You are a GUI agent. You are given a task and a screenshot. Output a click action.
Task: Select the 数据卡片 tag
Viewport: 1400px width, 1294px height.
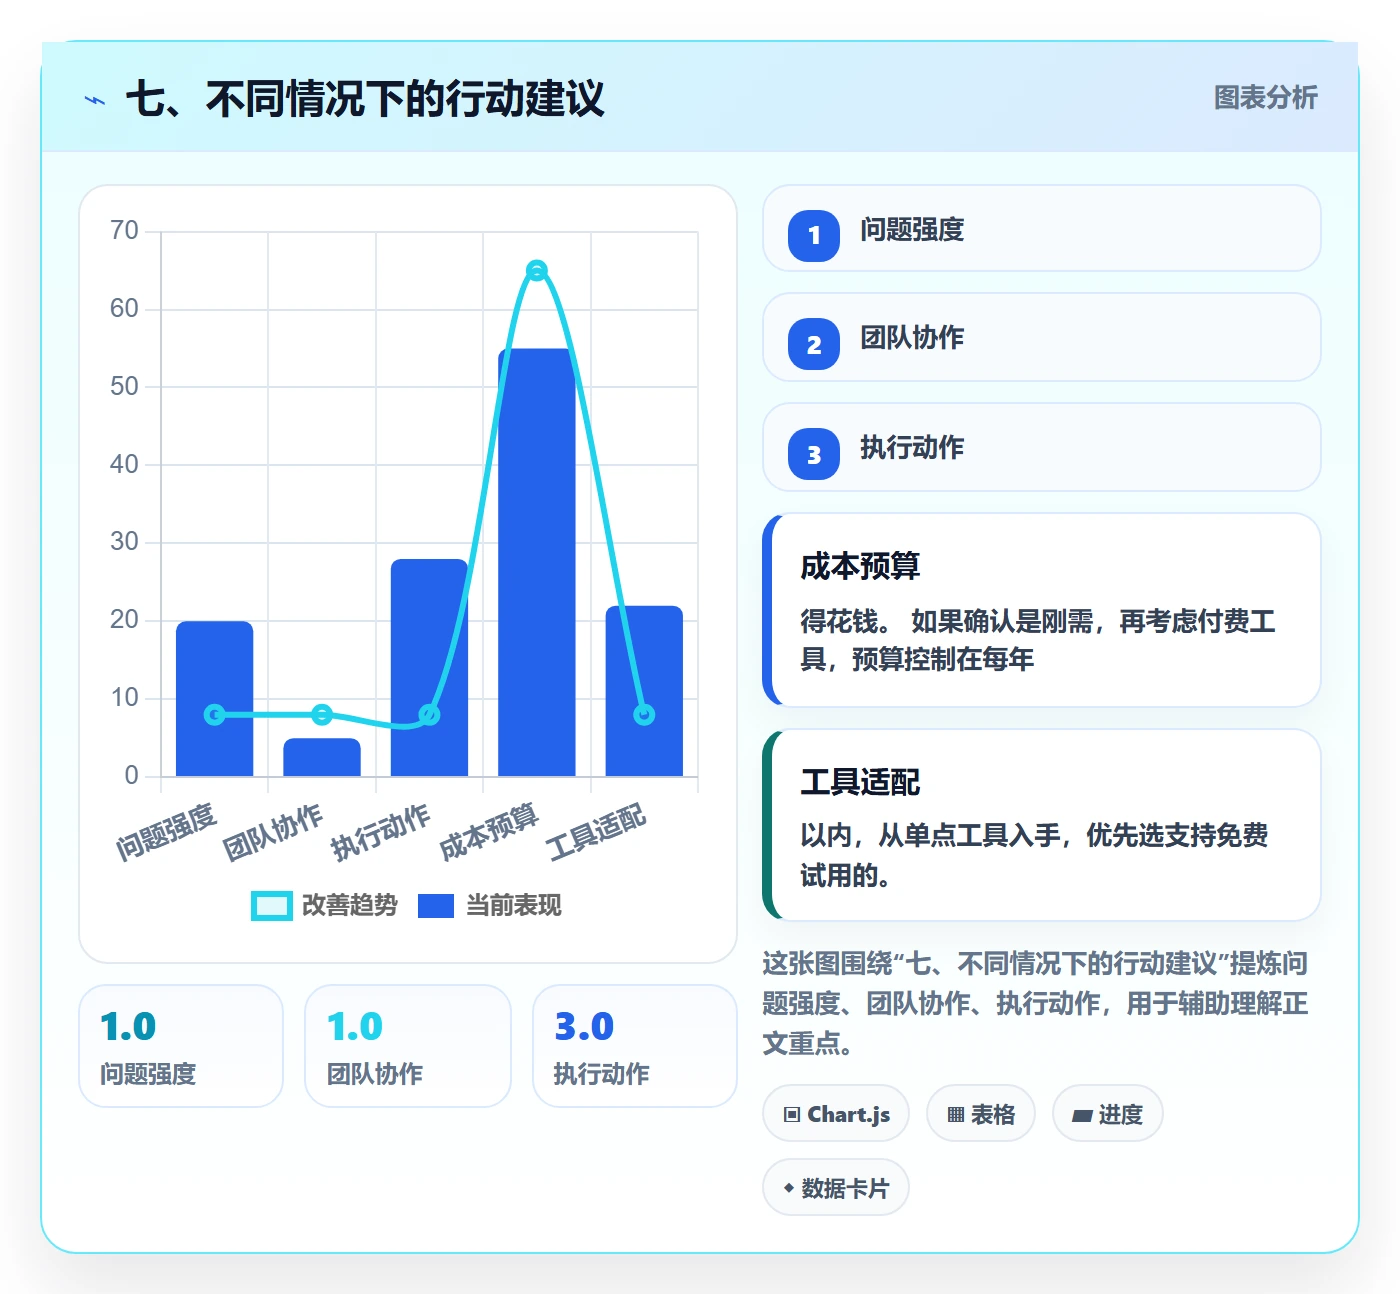pos(836,1187)
